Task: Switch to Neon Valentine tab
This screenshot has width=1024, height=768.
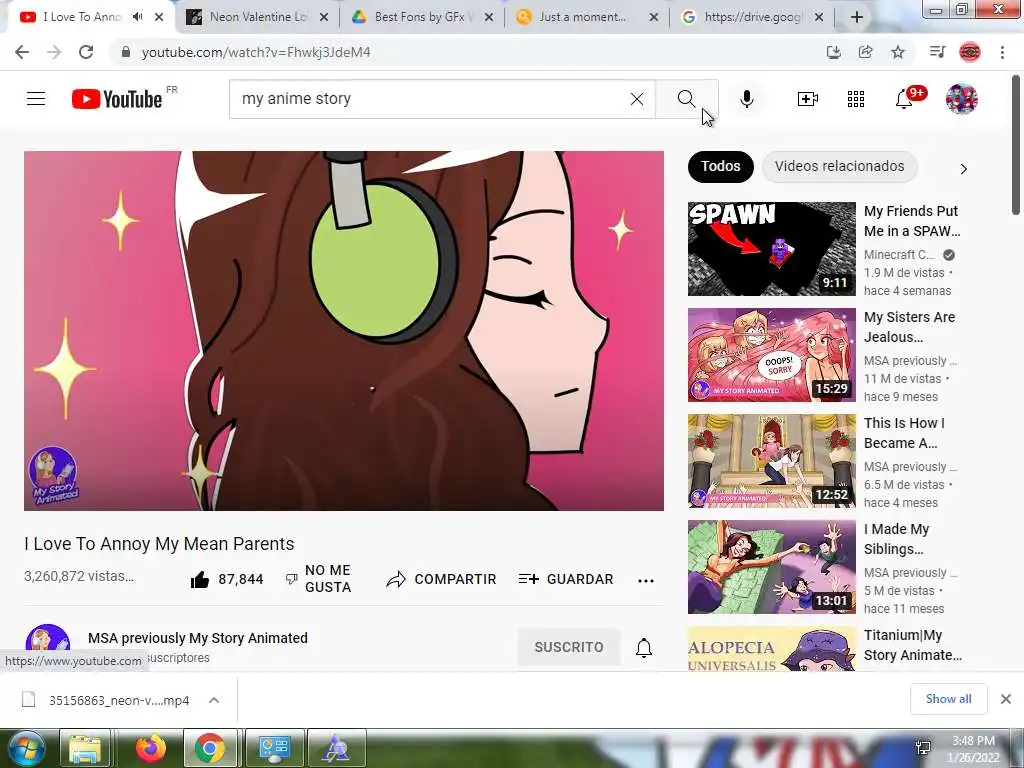Action: click(x=258, y=17)
